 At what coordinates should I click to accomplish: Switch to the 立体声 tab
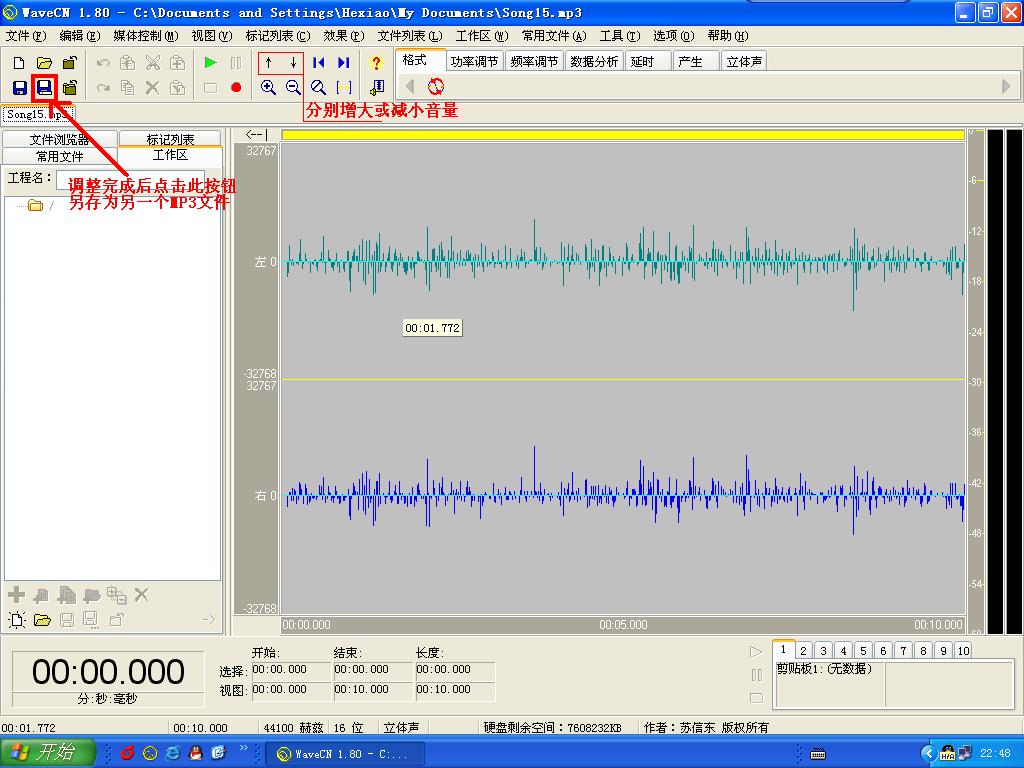point(744,61)
